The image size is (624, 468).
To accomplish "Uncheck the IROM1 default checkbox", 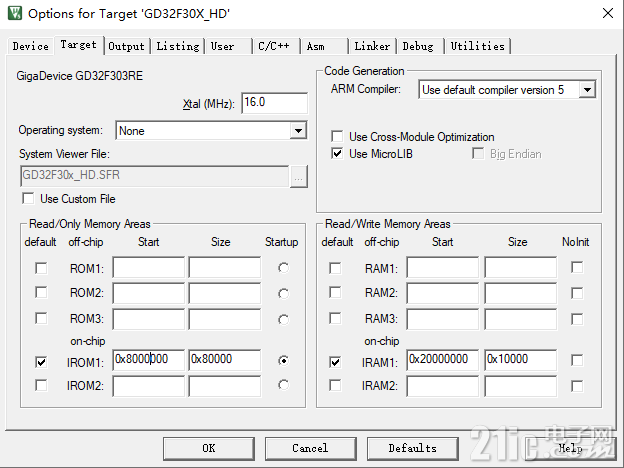I will coord(41,362).
